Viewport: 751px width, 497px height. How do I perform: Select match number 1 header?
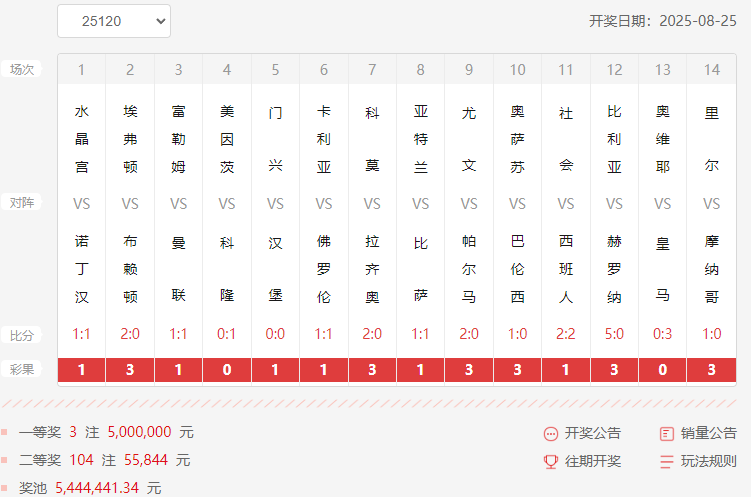point(81,69)
